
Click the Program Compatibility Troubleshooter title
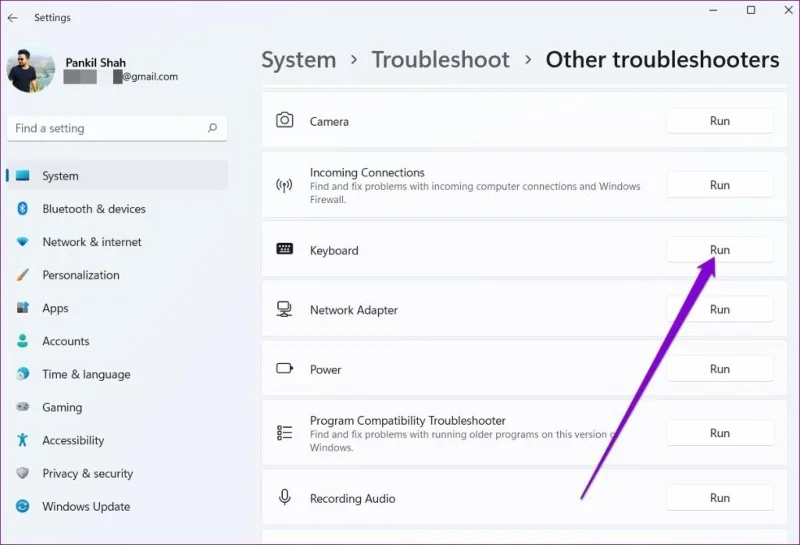point(408,420)
